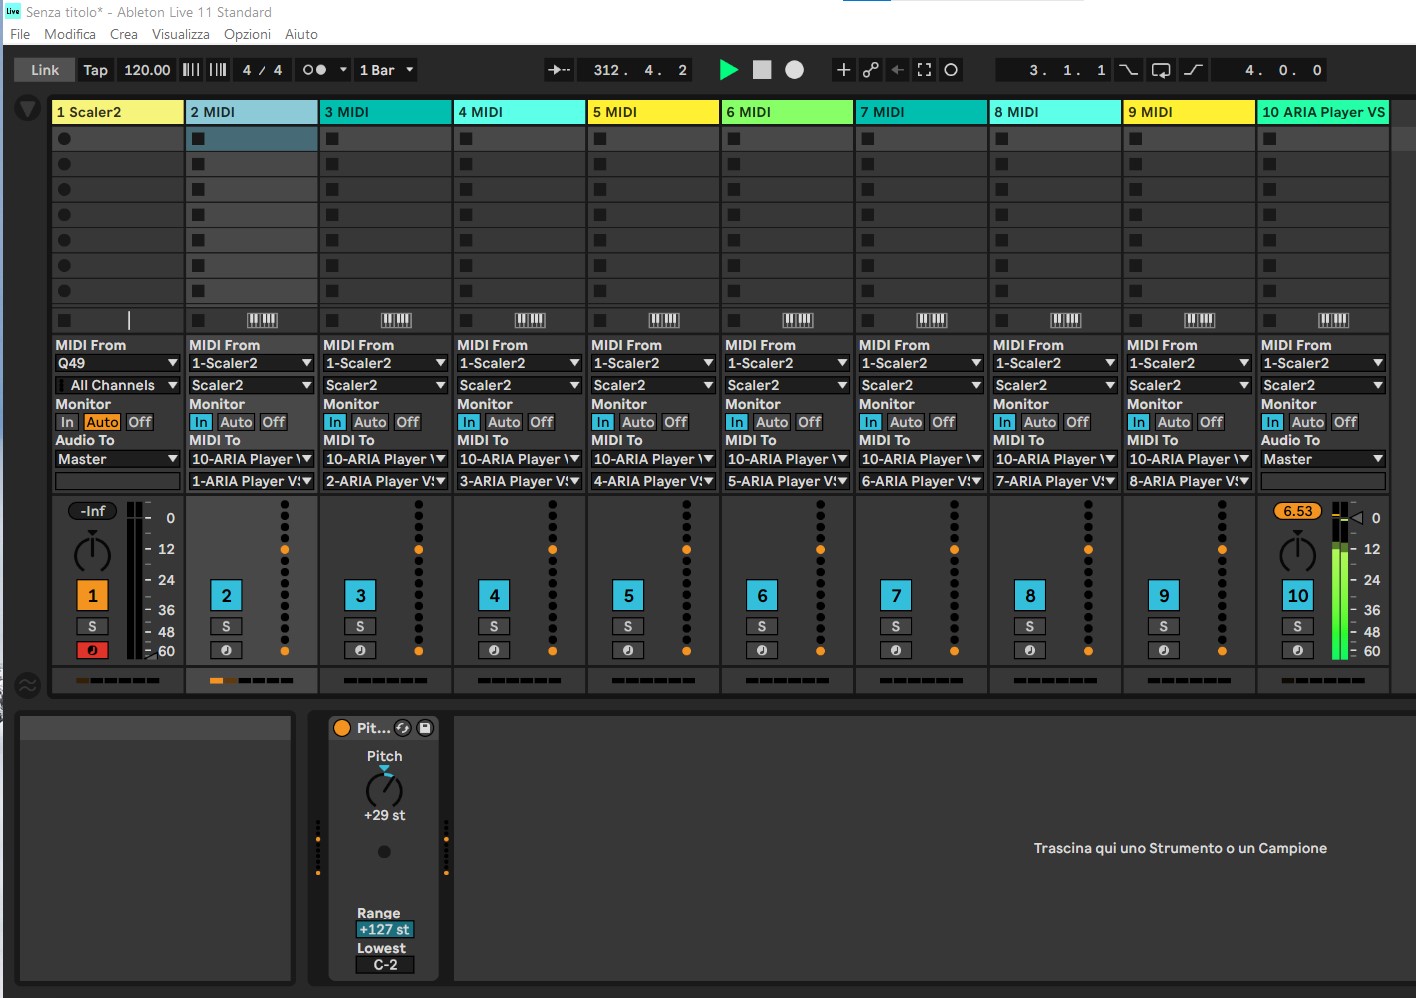1416x998 pixels.
Task: Click the Link button
Action: pos(45,70)
